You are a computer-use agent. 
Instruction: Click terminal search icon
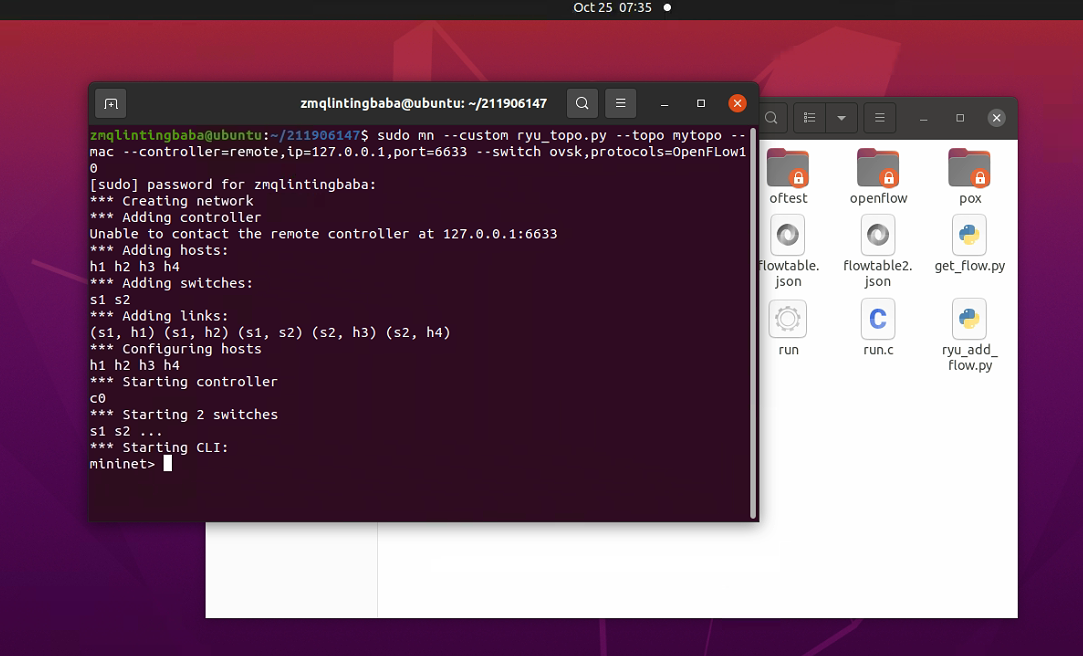click(582, 104)
